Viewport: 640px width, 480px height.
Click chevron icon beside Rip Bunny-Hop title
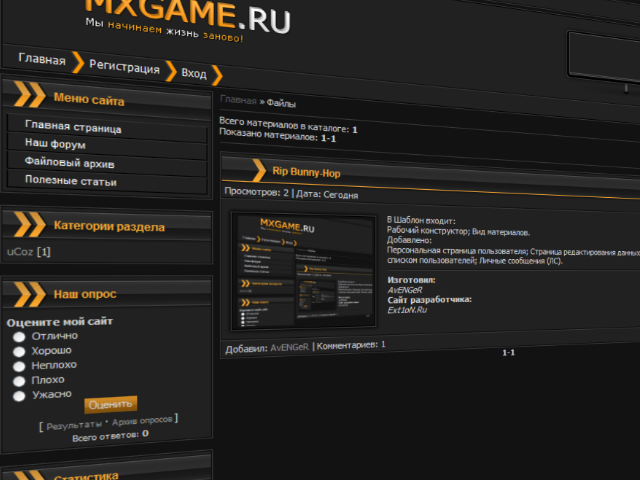pos(259,170)
